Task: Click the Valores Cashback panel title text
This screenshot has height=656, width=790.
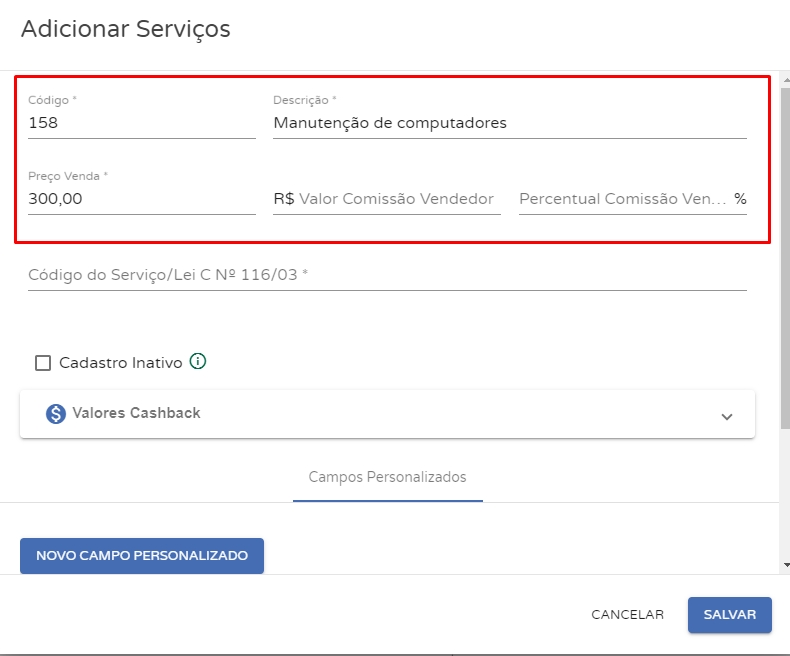Action: 136,413
